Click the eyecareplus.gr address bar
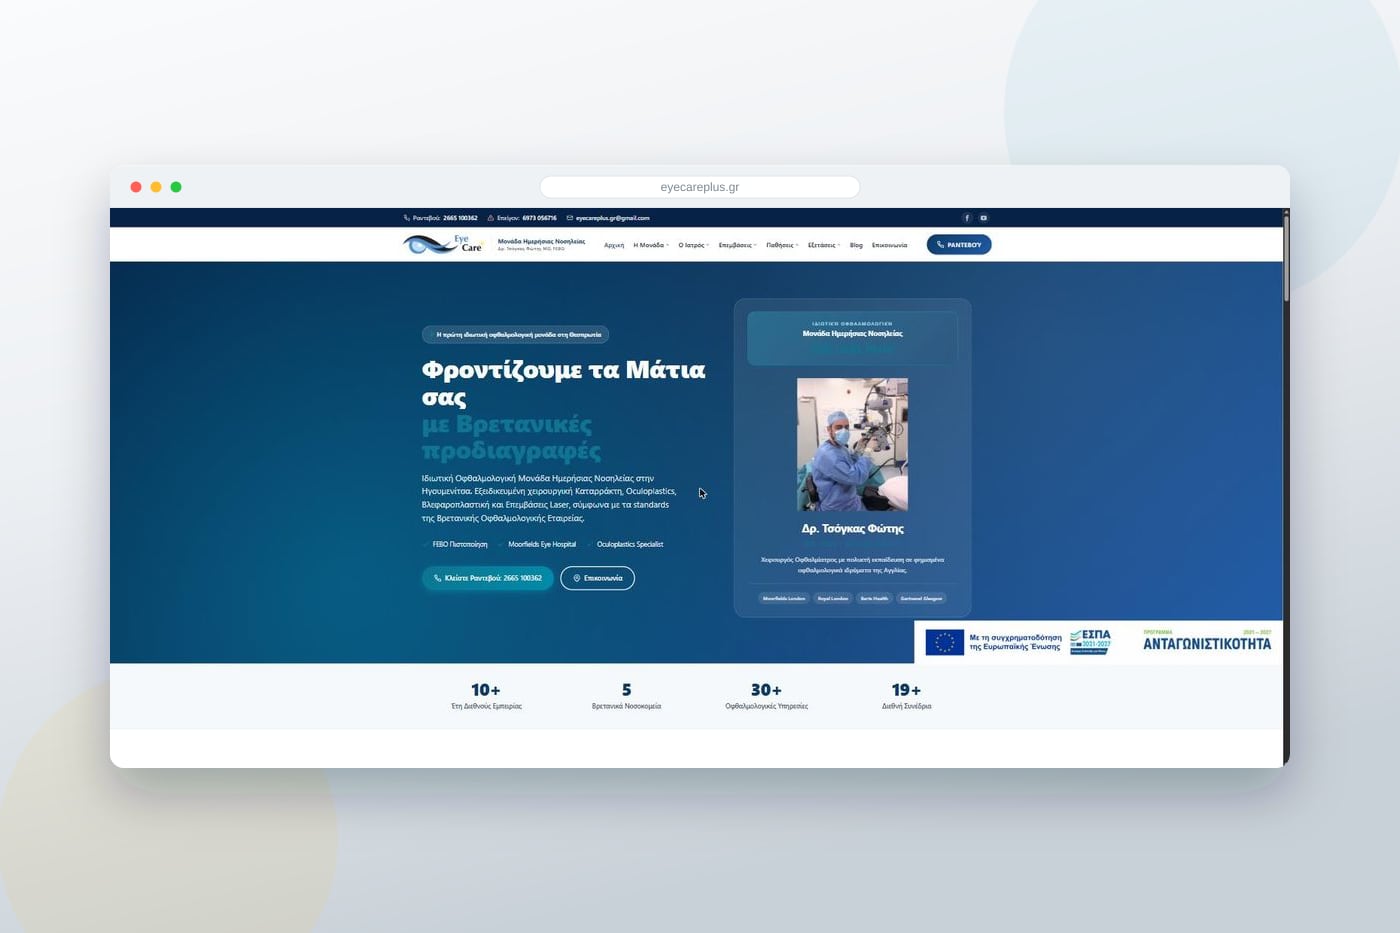Image resolution: width=1400 pixels, height=933 pixels. coord(700,187)
